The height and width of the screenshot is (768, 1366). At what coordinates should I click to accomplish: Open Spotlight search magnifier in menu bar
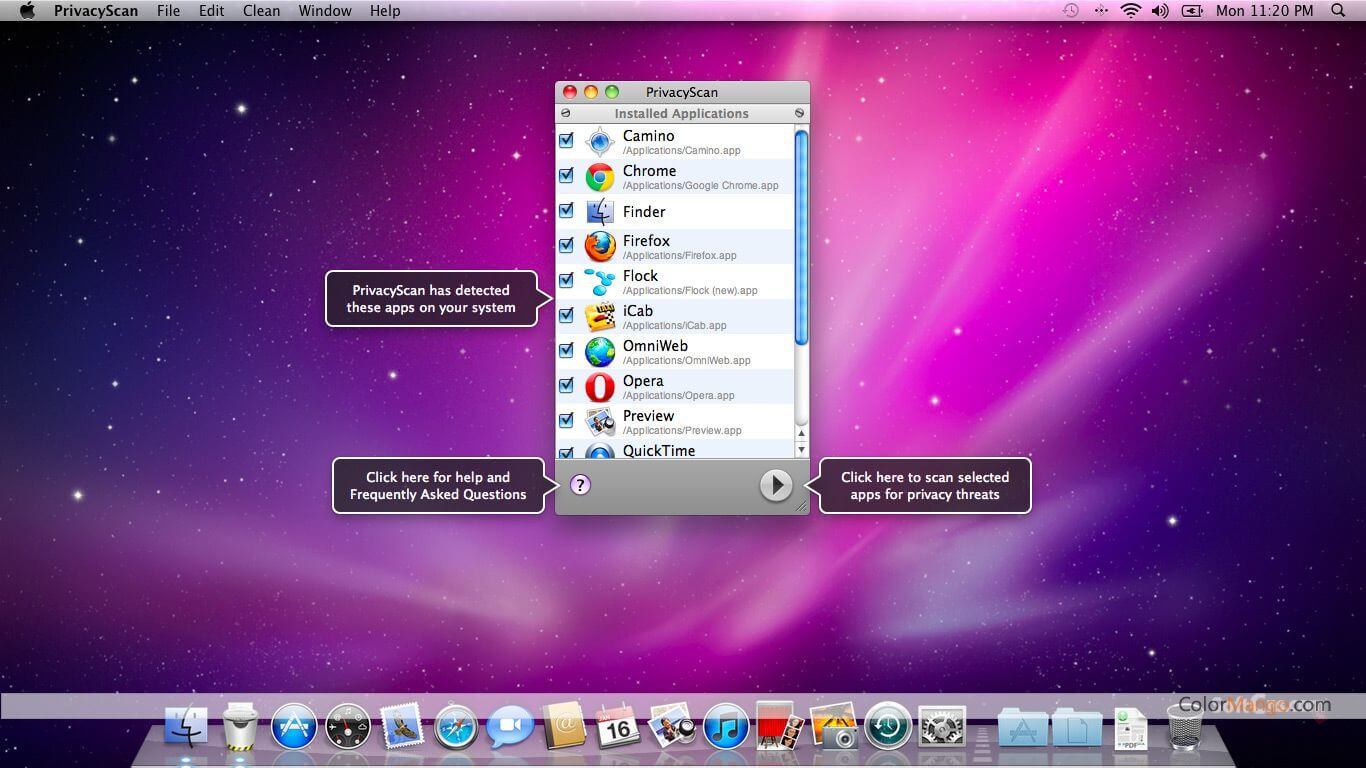1338,11
